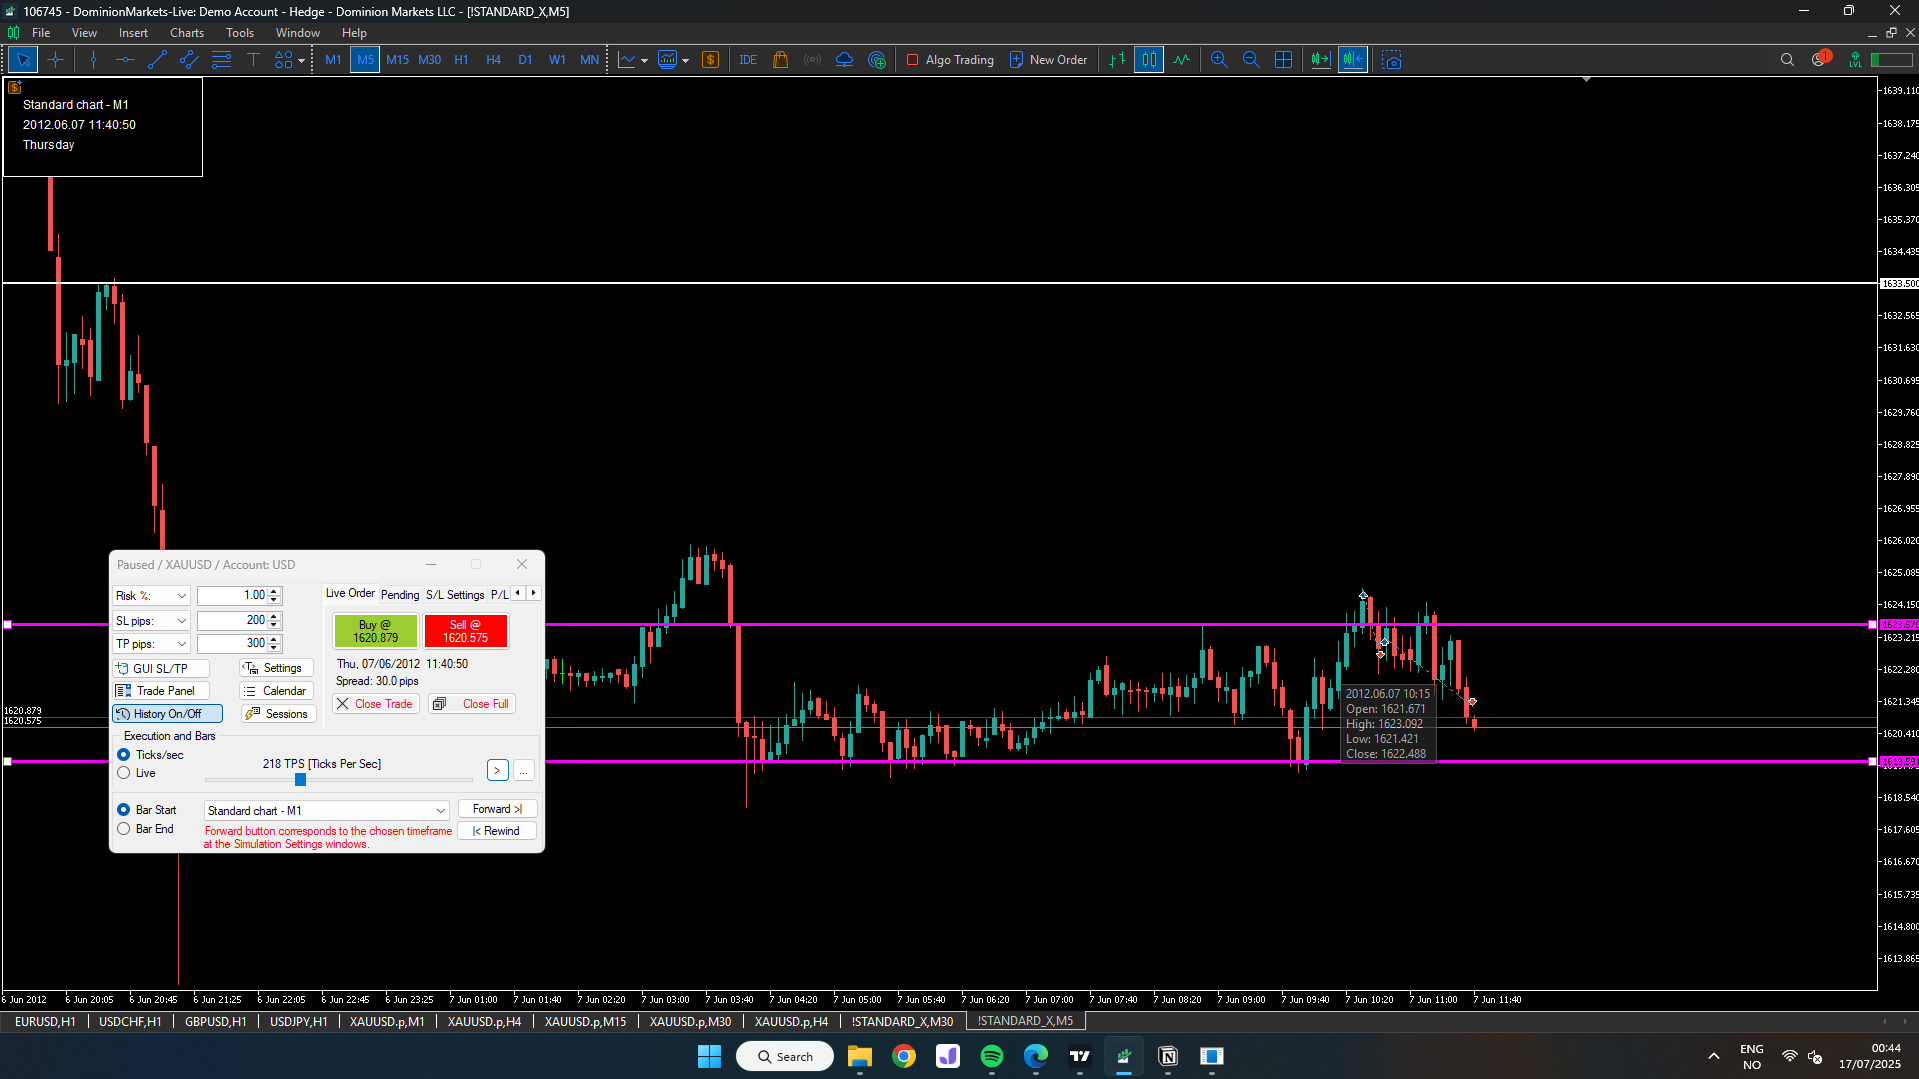Open the TP pips dropdown
This screenshot has height=1079, width=1919.
pos(151,644)
